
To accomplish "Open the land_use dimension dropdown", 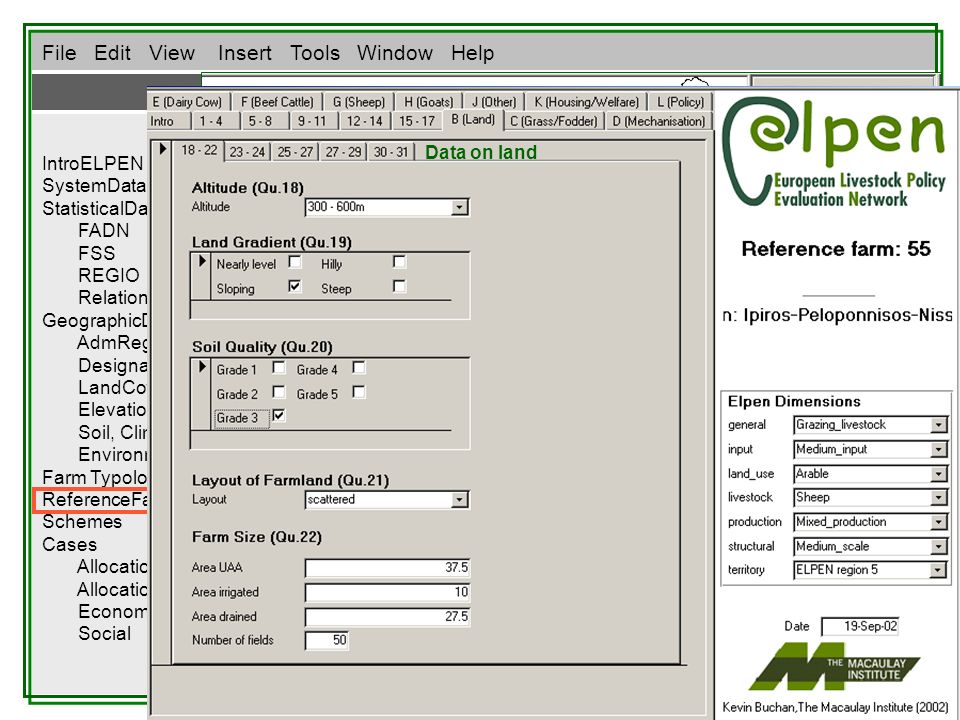I will (939, 474).
